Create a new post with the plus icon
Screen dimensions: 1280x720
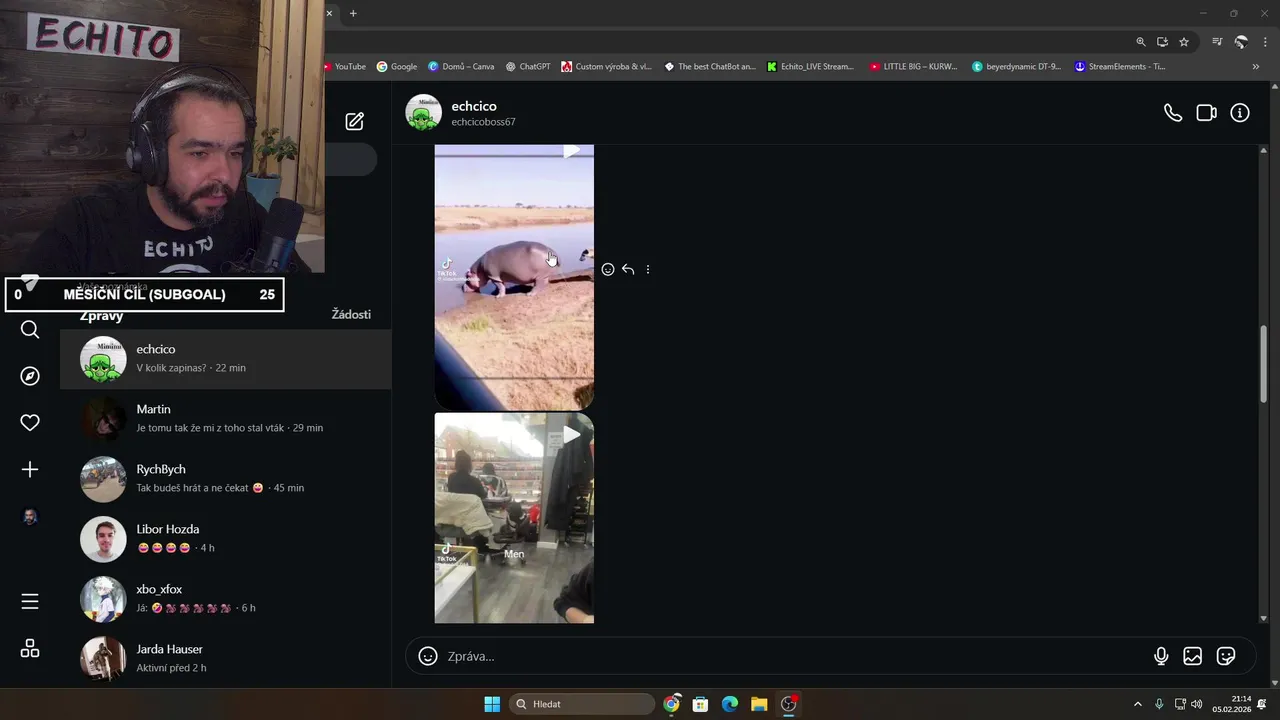(30, 470)
